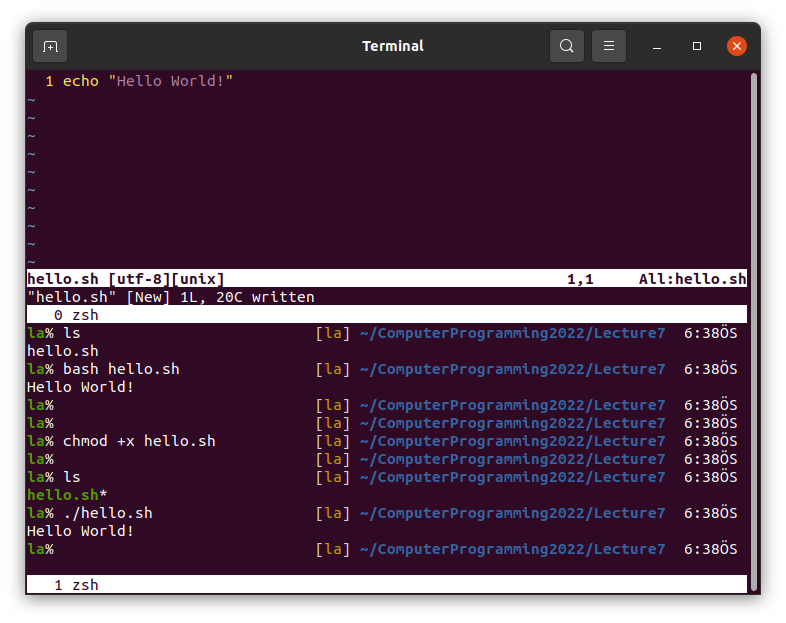Image resolution: width=786 pixels, height=623 pixels.
Task: Place cursor on the "echo" keyword in vim
Action: click(81, 81)
